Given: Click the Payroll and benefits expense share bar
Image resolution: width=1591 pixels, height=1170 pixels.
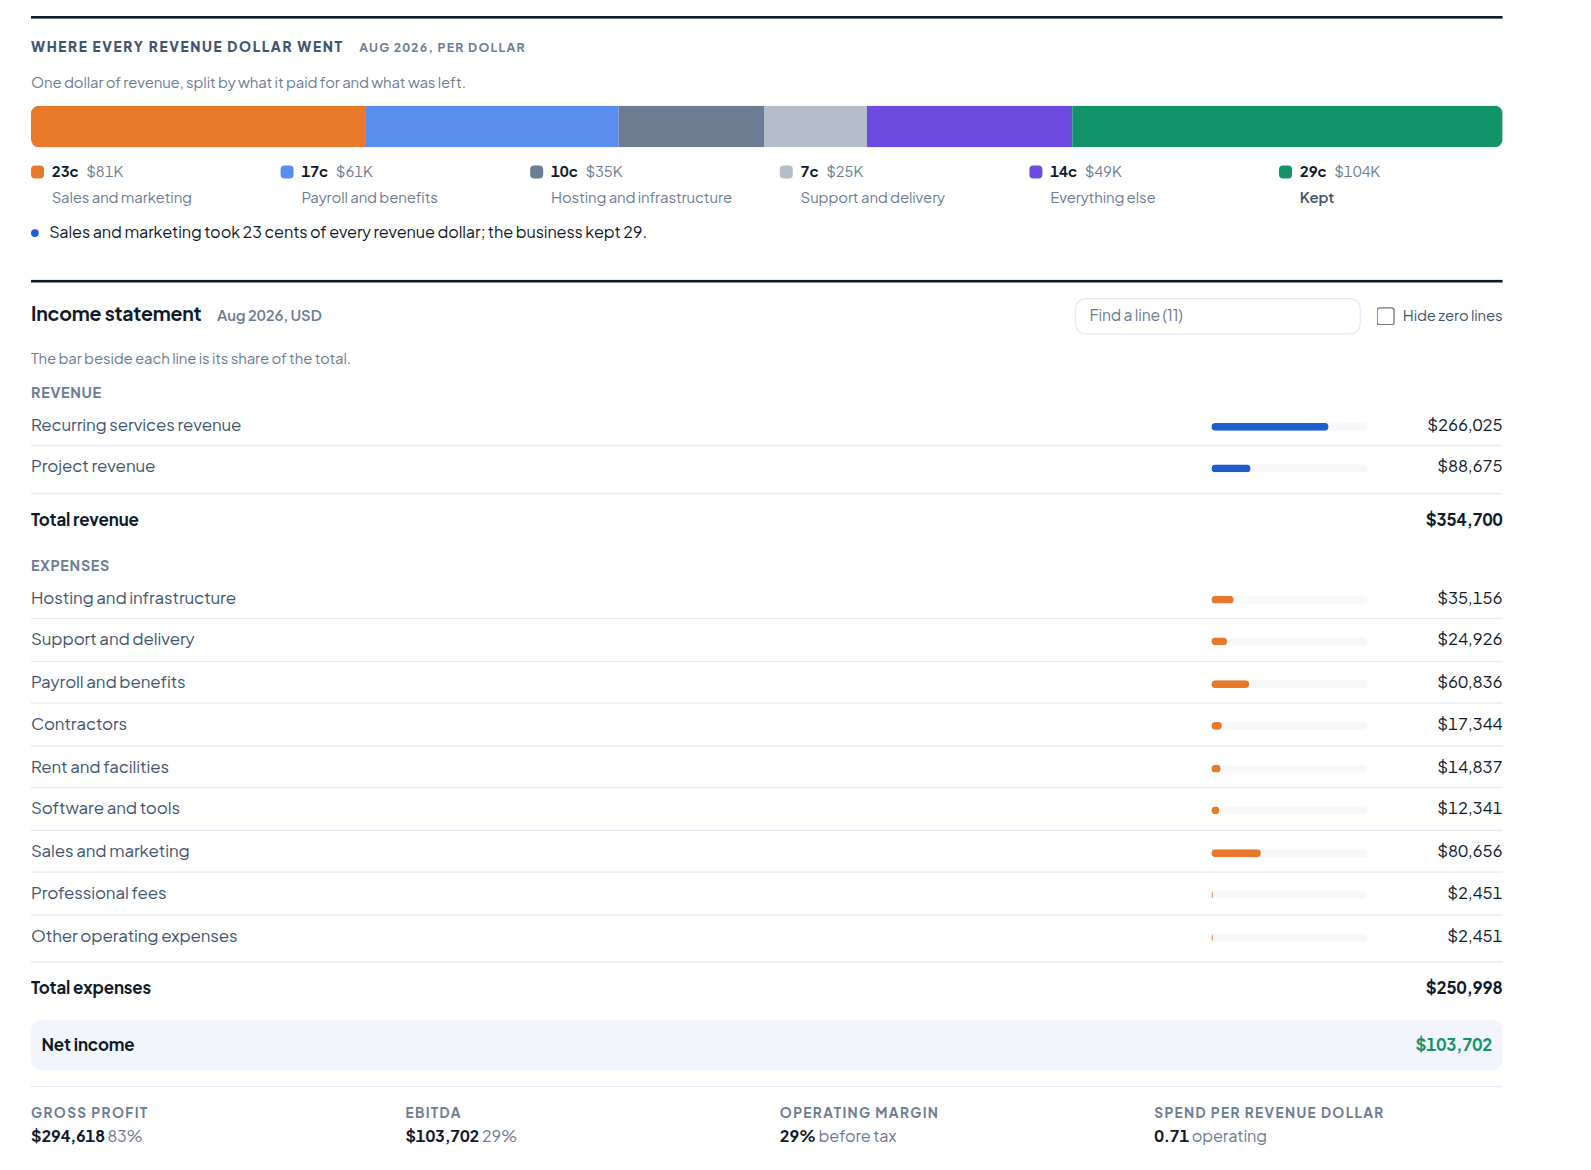Looking at the screenshot, I should [x=1289, y=684].
